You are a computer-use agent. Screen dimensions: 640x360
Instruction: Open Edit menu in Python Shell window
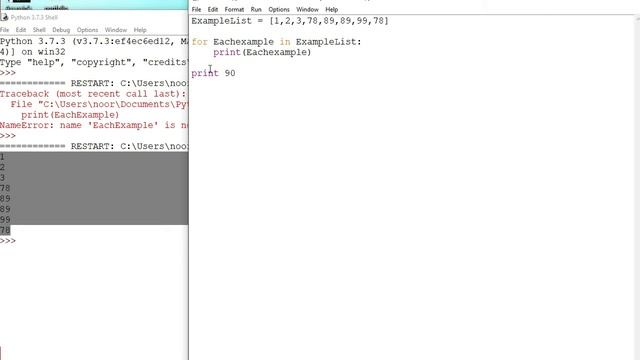20,30
